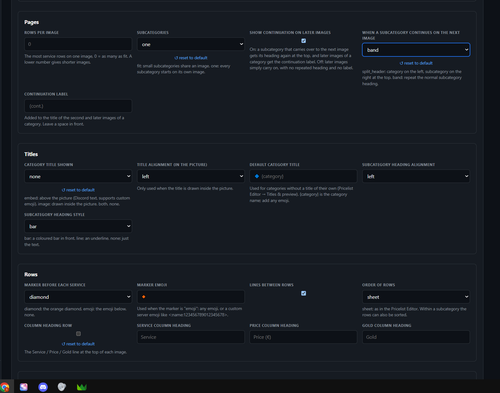Select the Lines between rows label
This screenshot has height=393, width=500.
(x=272, y=285)
